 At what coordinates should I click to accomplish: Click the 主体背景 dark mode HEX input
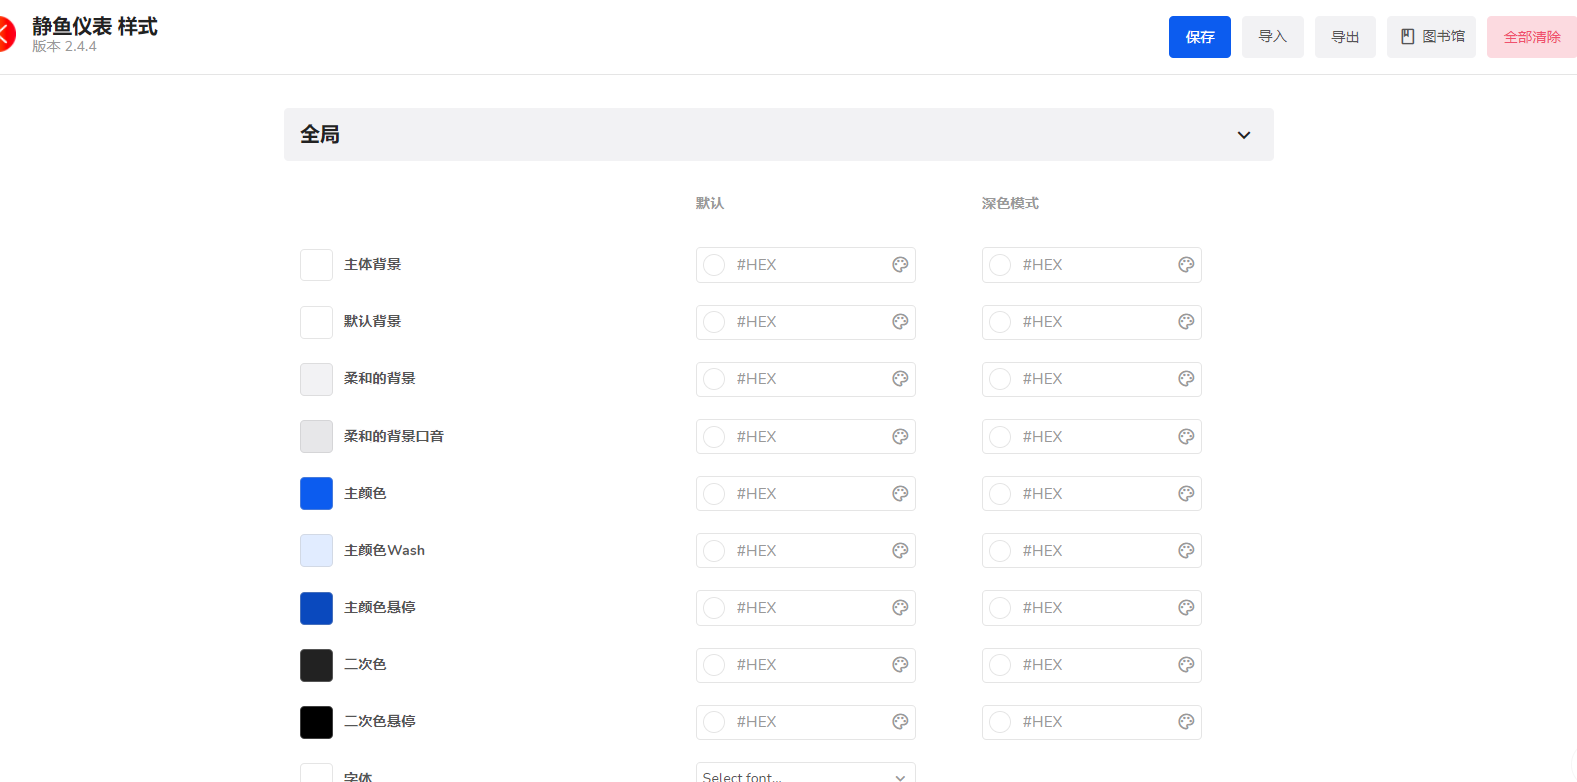coord(1091,265)
